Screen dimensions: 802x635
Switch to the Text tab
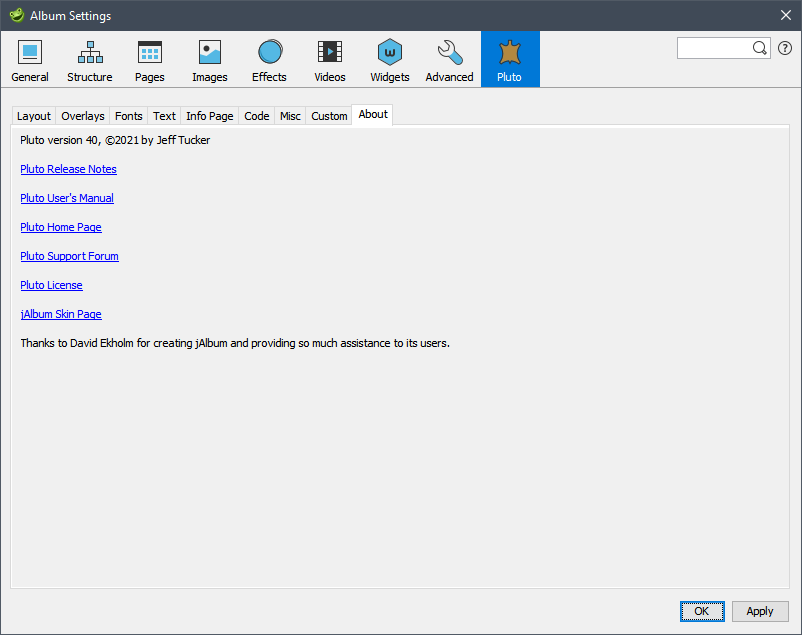pyautogui.click(x=164, y=116)
